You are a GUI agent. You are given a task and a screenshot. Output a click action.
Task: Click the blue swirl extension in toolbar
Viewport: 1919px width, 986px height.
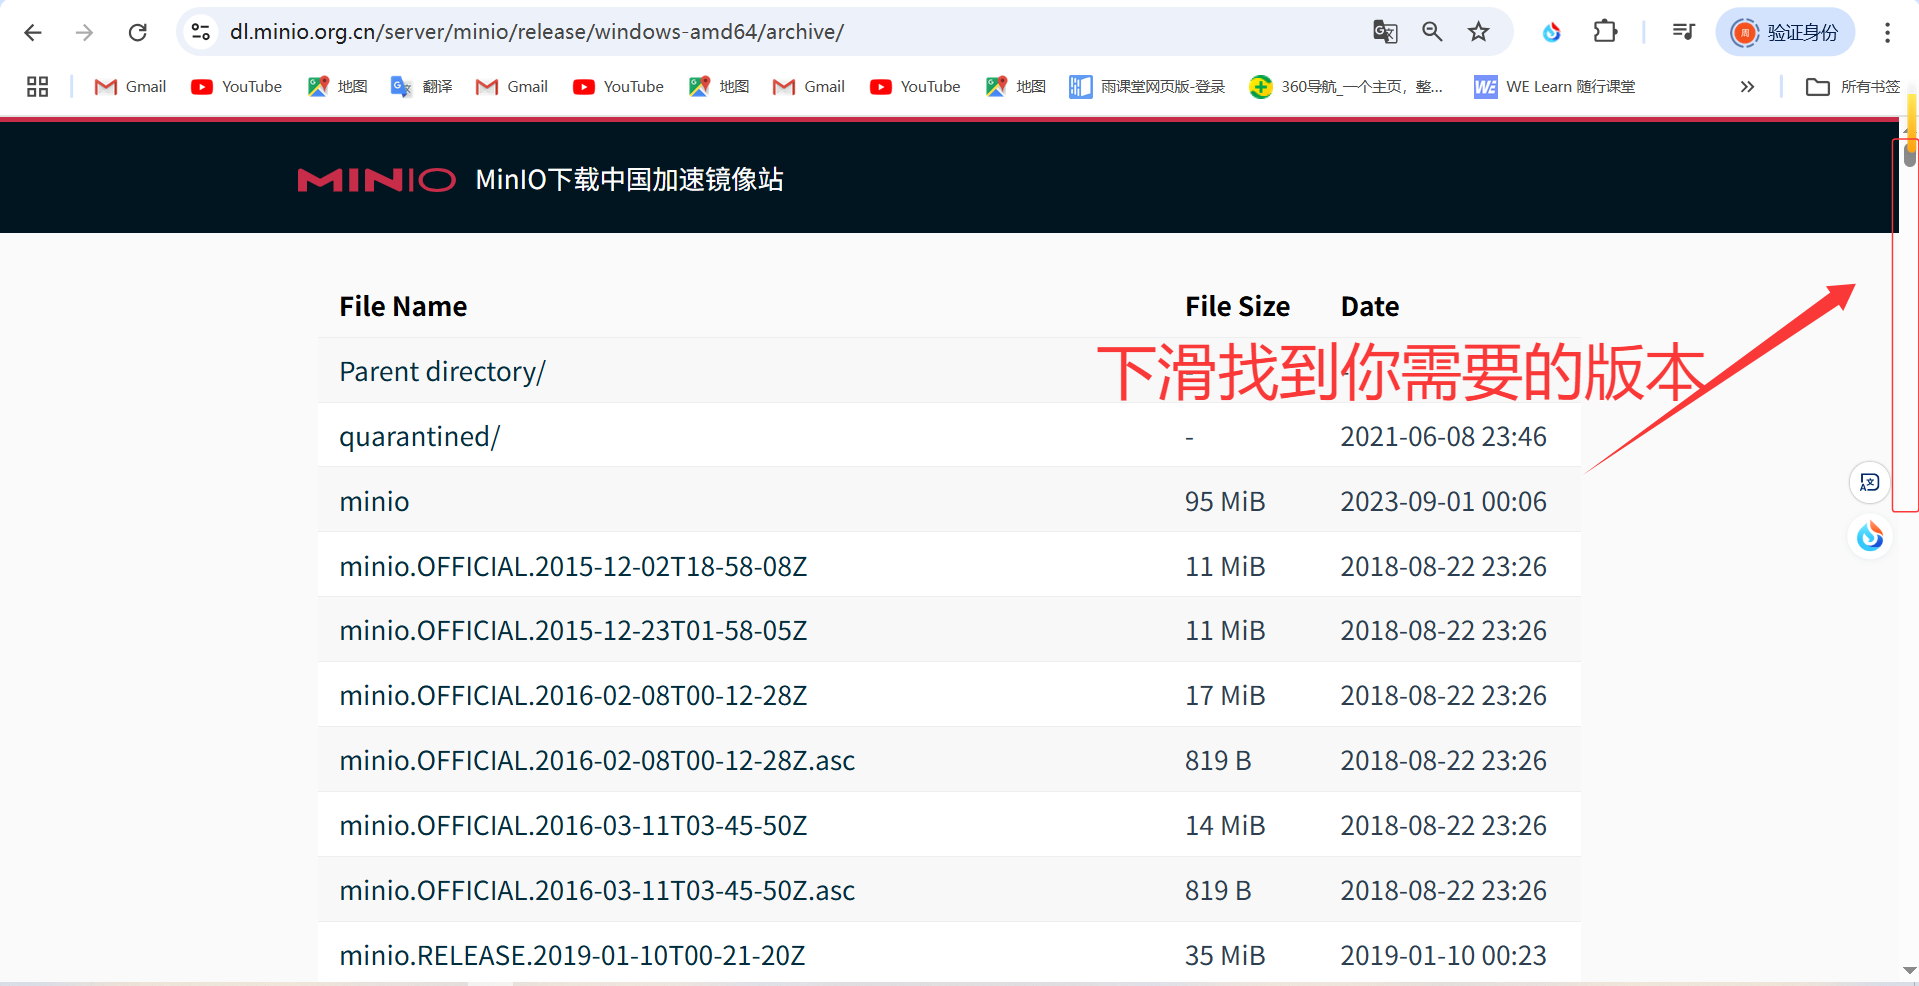(x=1552, y=32)
